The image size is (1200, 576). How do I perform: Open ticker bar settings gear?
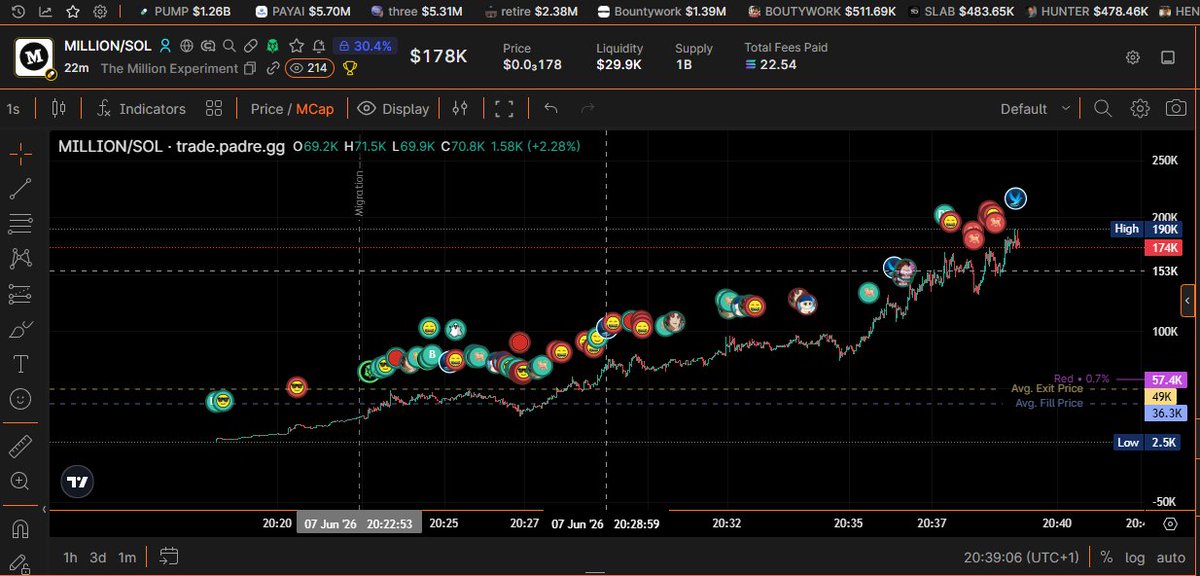(x=99, y=12)
